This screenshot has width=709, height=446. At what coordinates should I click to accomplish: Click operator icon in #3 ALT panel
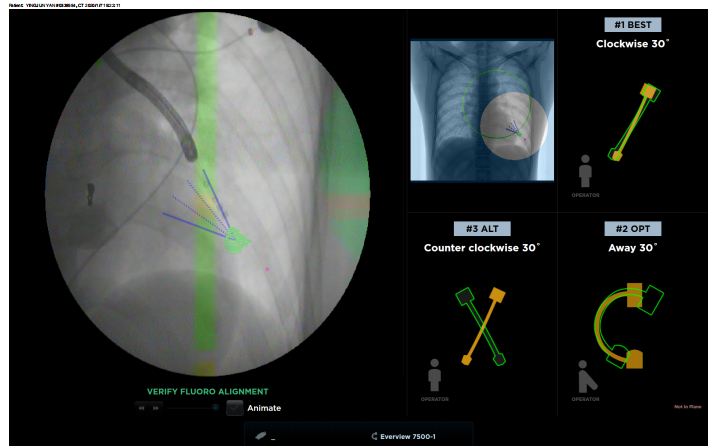coord(434,375)
